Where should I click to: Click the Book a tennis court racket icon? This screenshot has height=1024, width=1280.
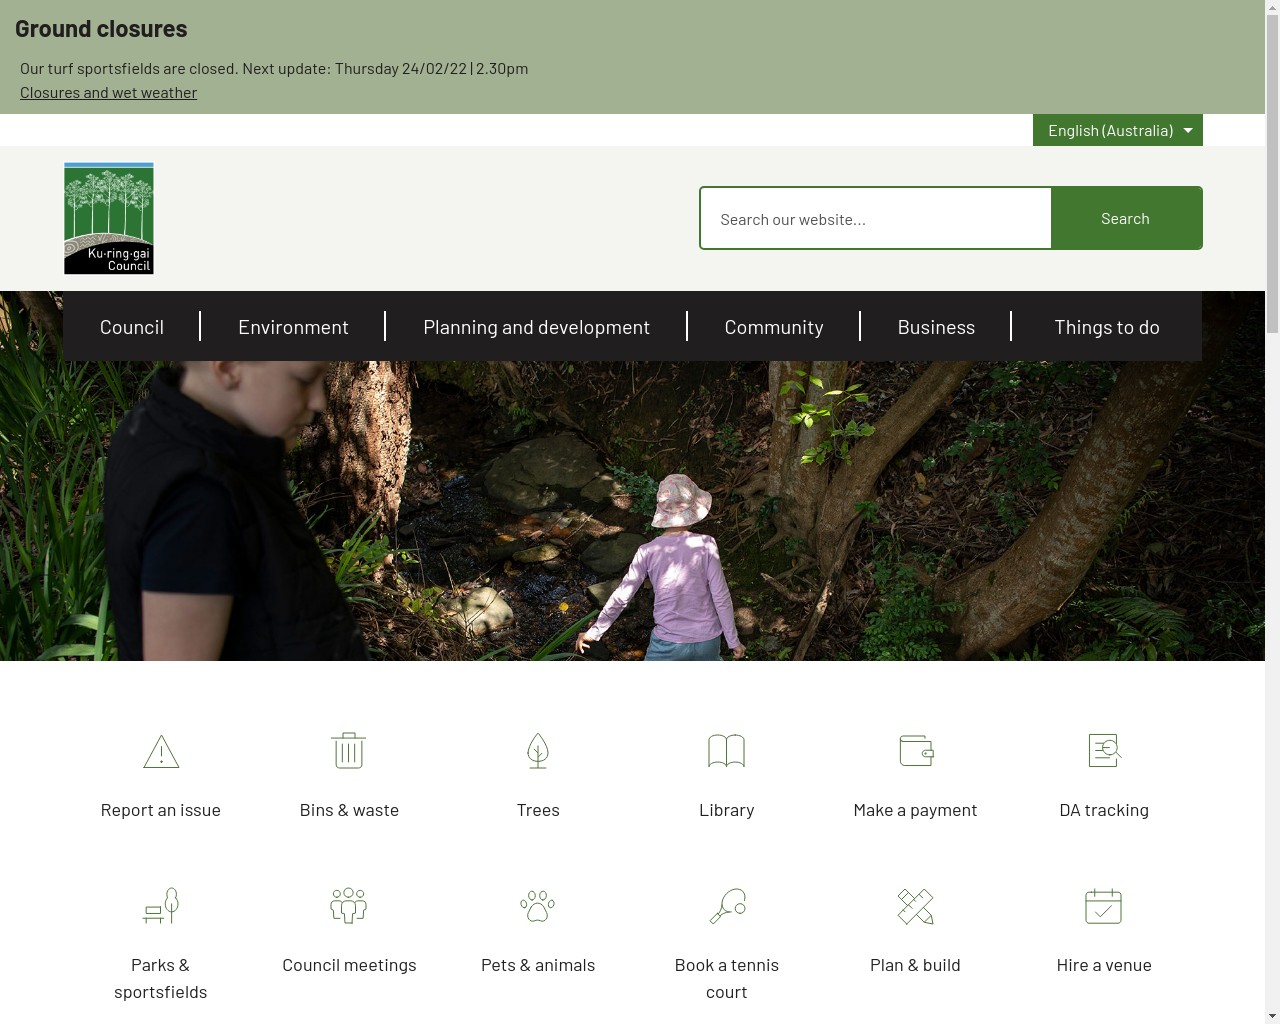point(727,906)
